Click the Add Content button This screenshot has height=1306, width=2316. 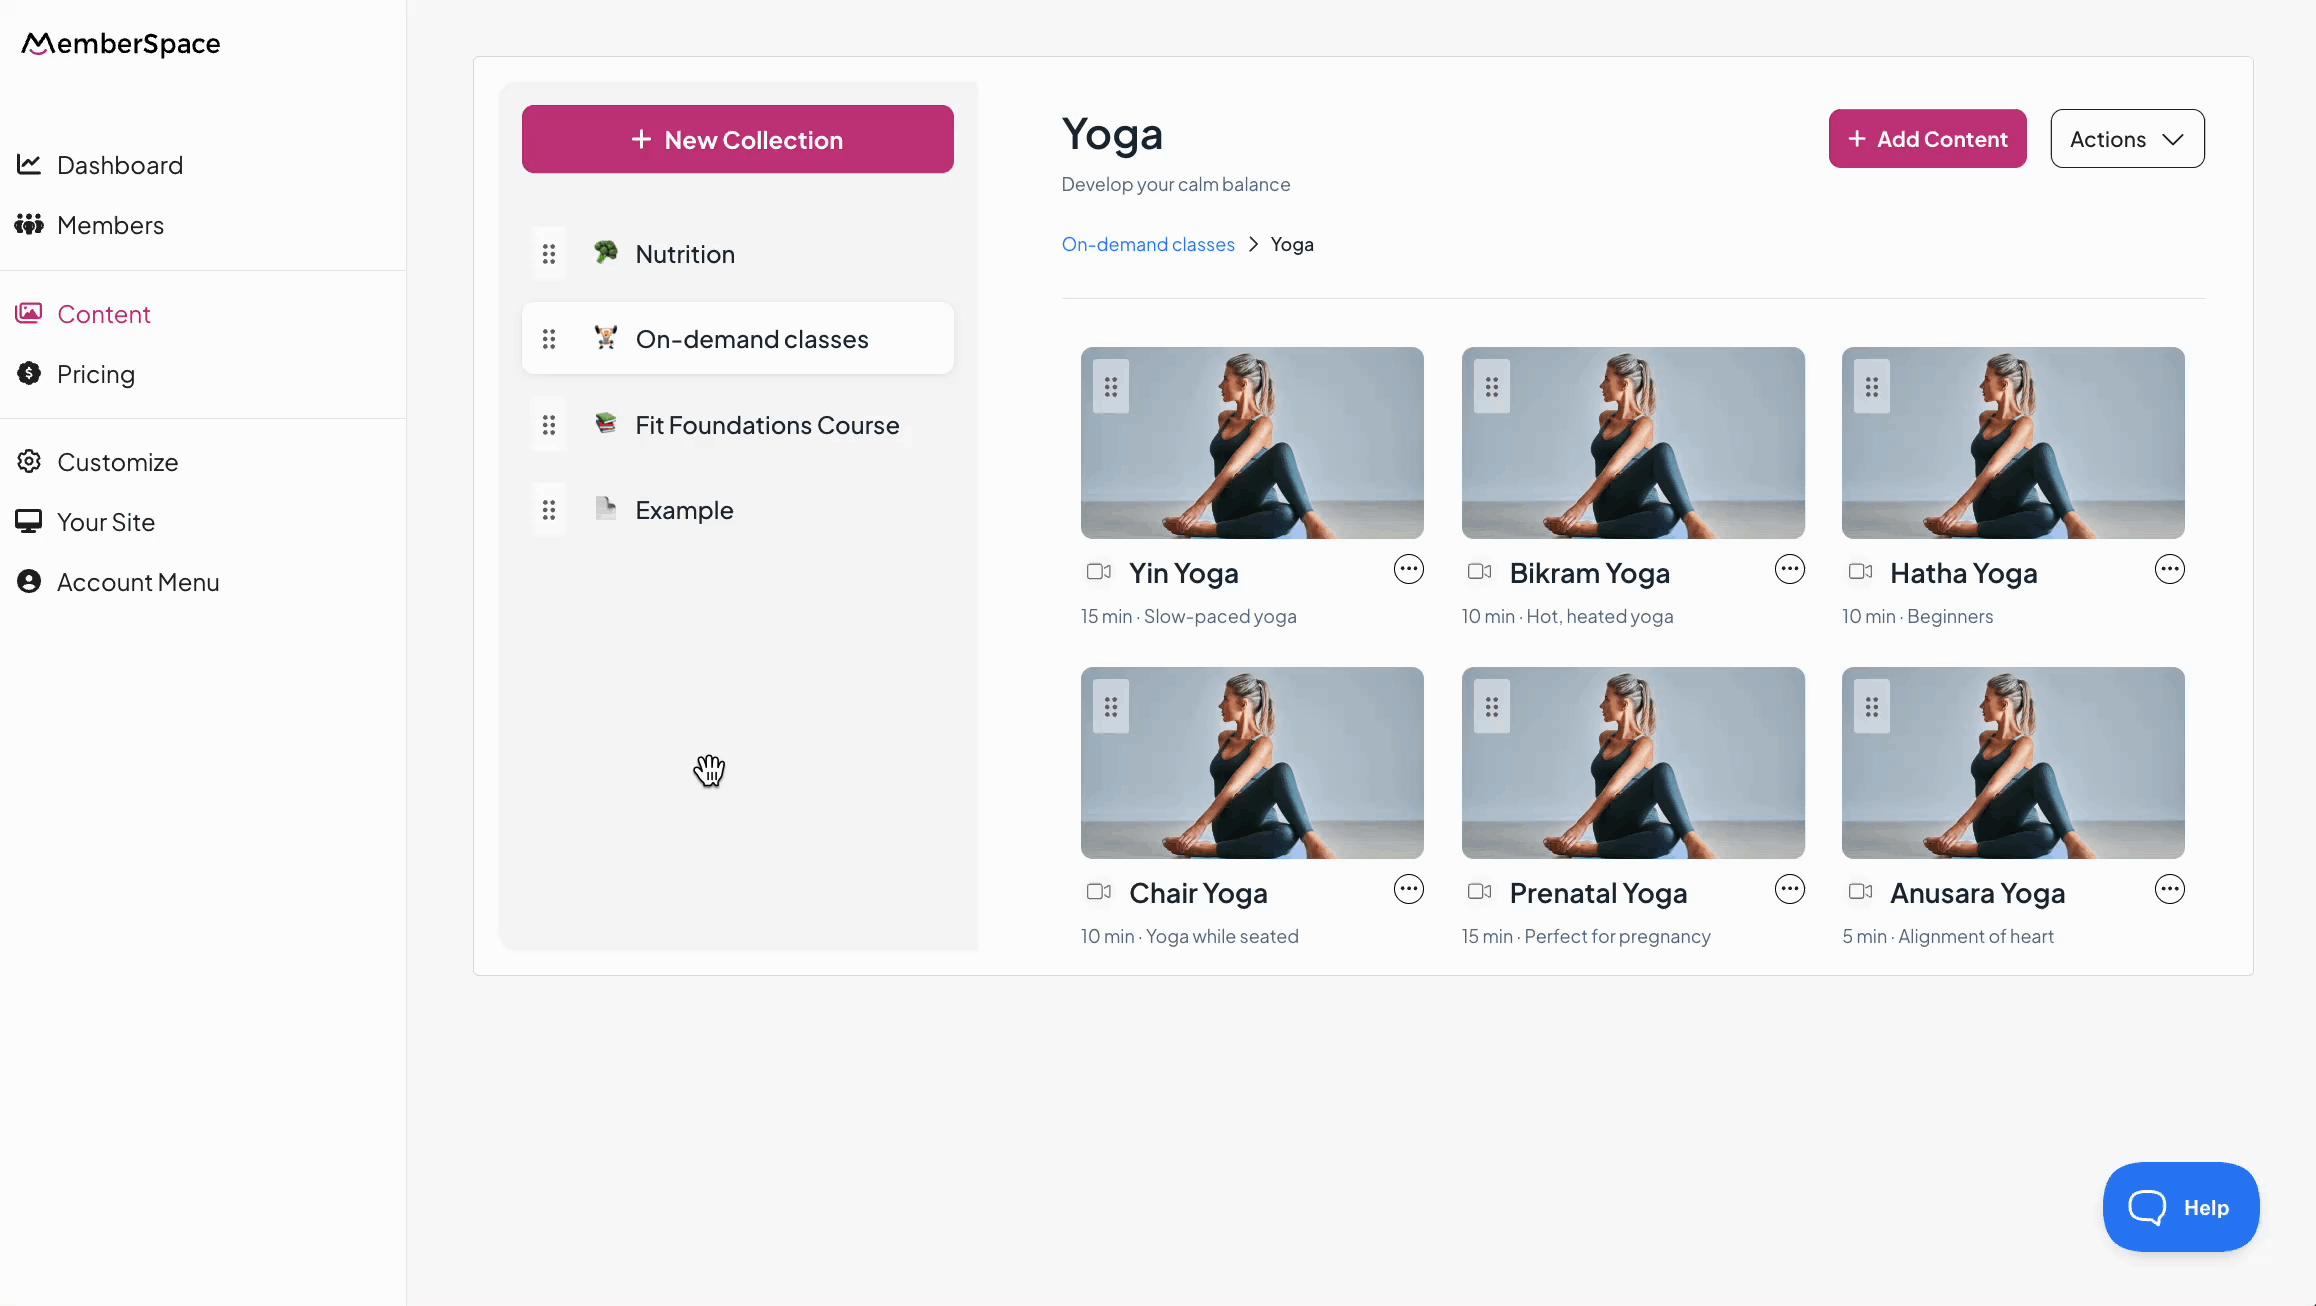(x=1928, y=139)
